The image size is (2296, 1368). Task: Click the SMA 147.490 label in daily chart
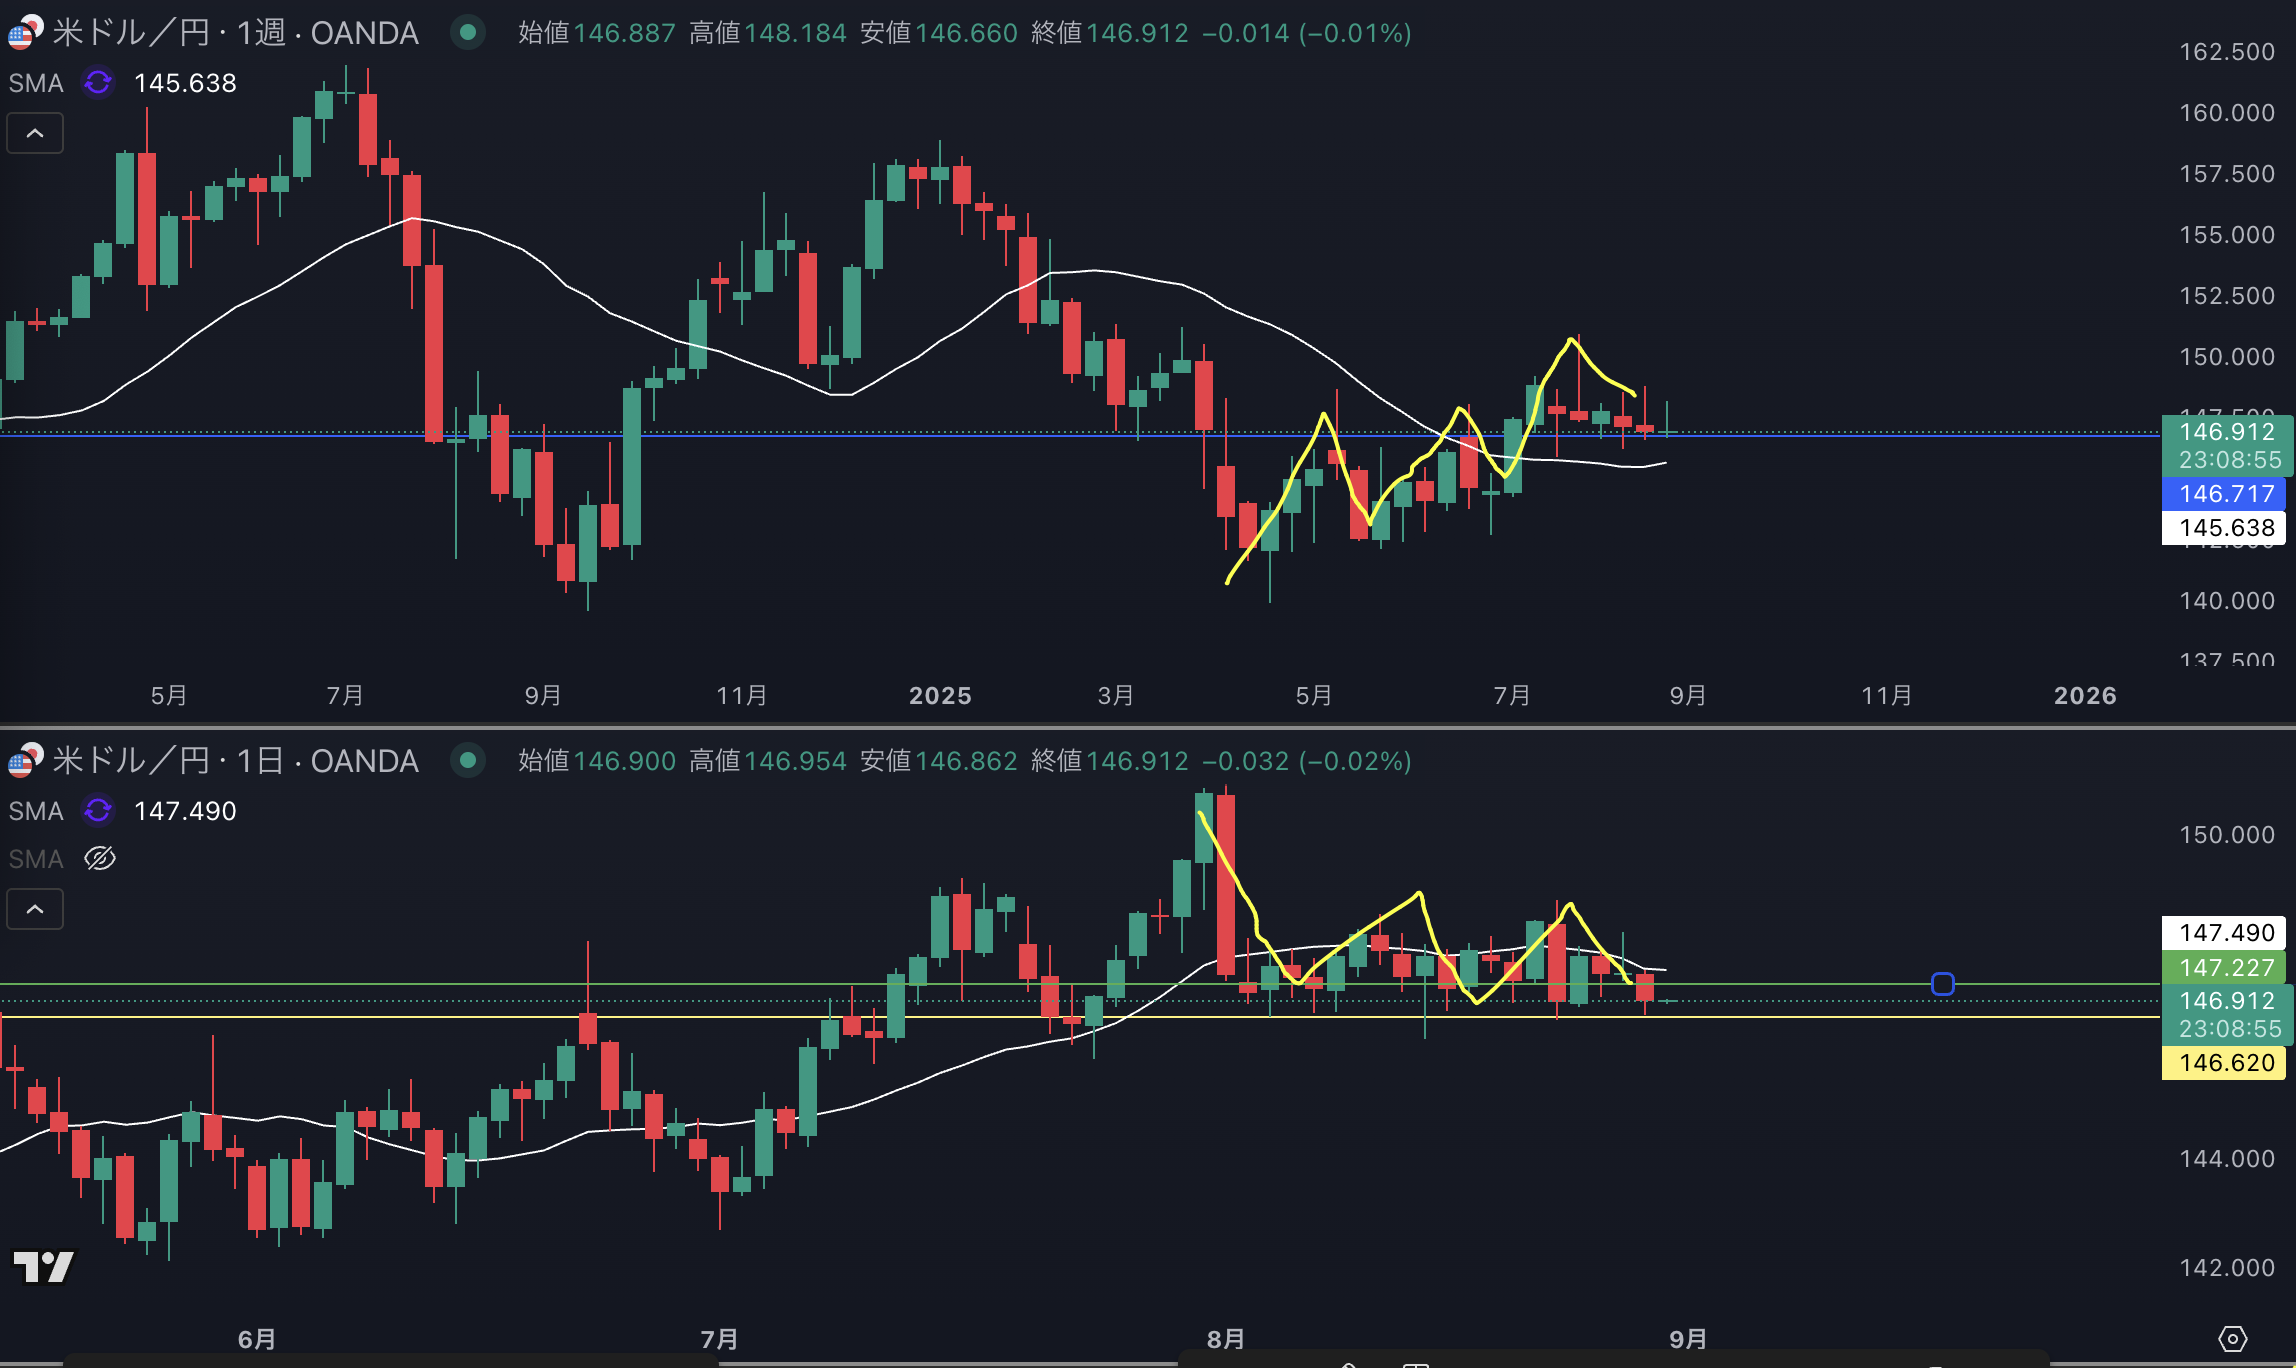(36, 811)
